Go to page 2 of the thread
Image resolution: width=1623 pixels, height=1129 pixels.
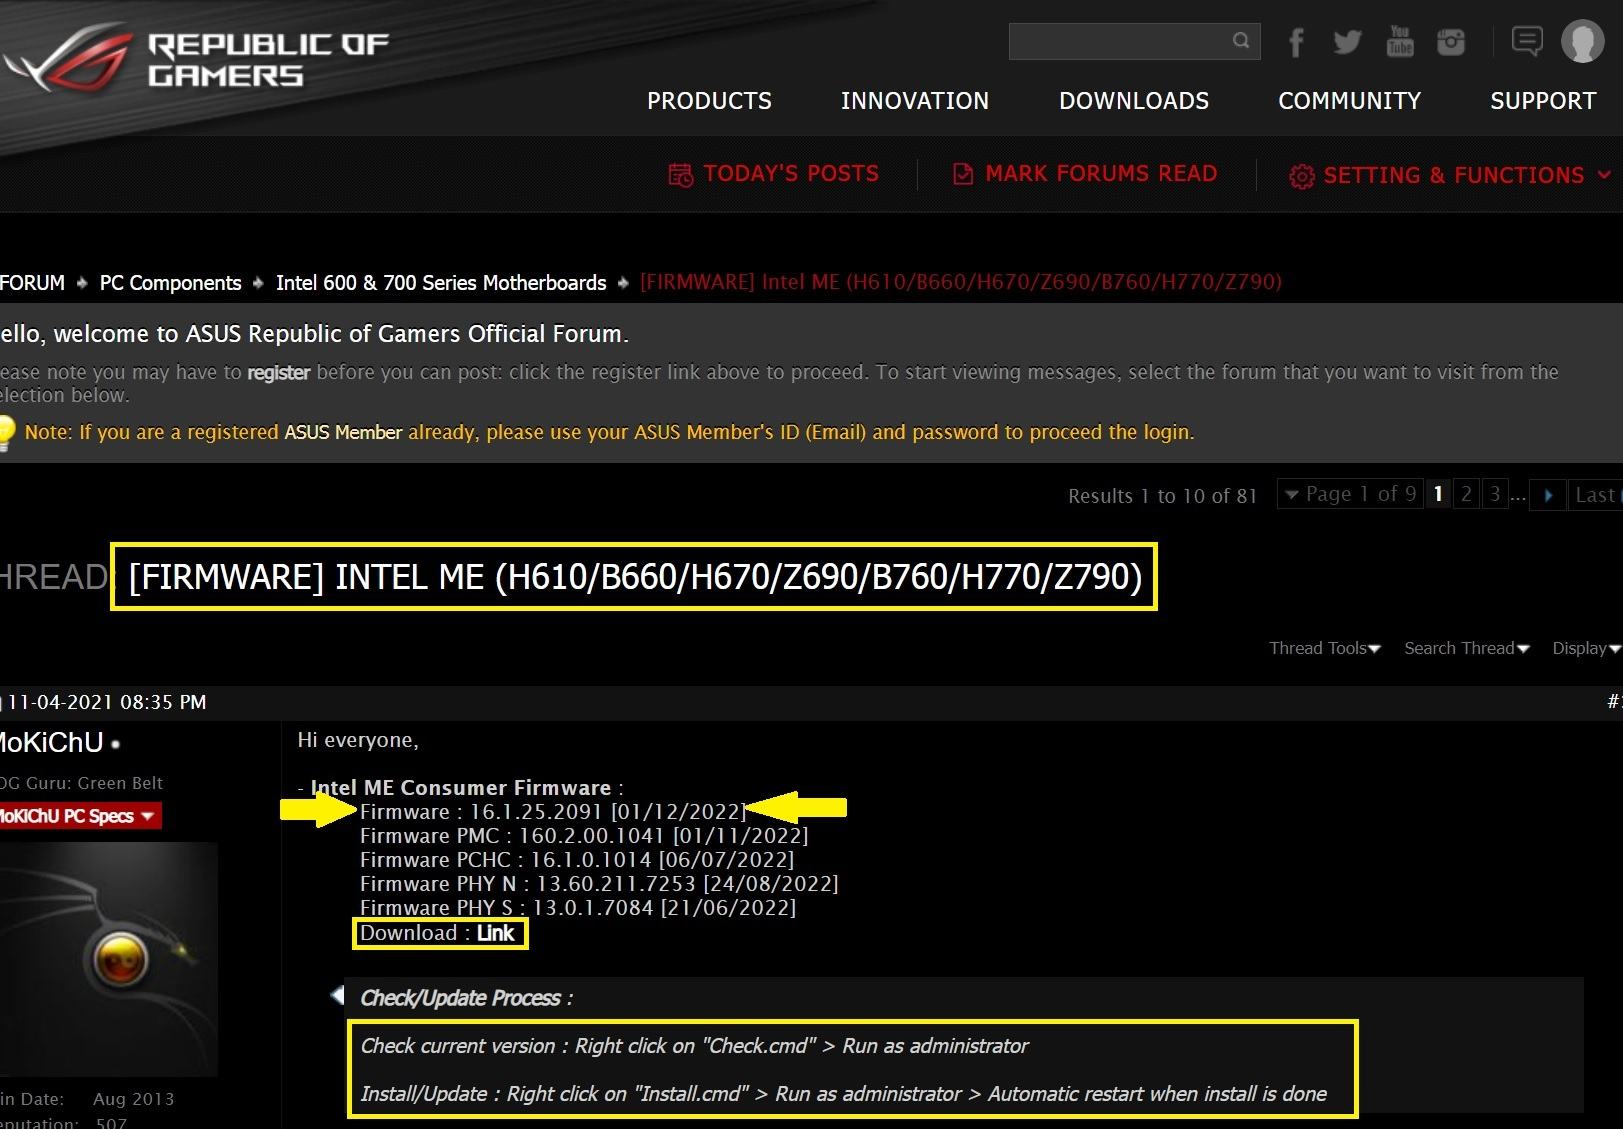[x=1466, y=494]
